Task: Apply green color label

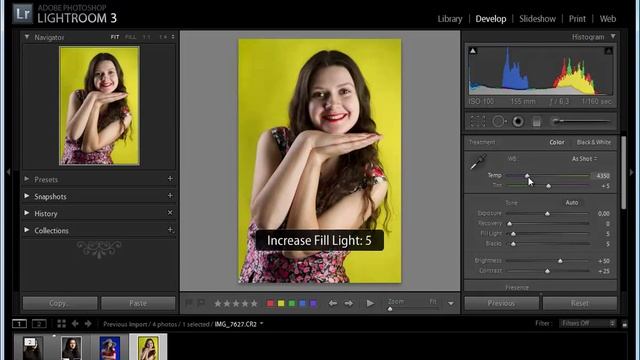Action: (x=292, y=303)
